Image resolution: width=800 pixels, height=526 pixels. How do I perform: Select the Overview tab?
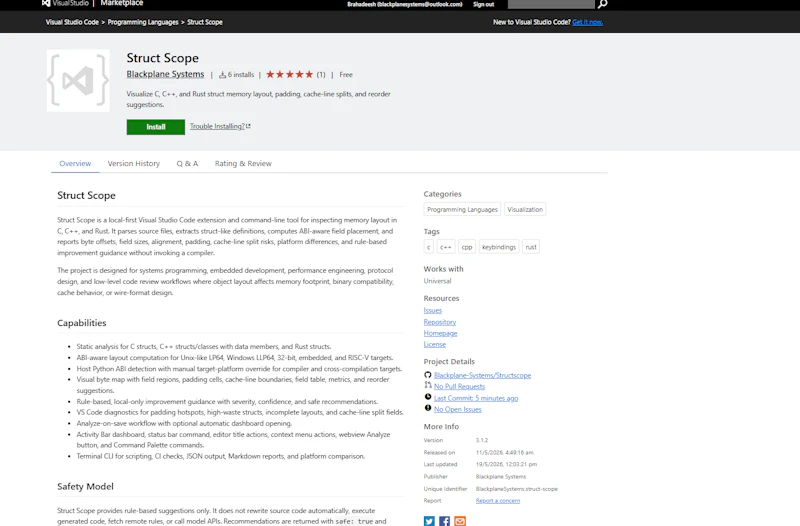pos(75,163)
